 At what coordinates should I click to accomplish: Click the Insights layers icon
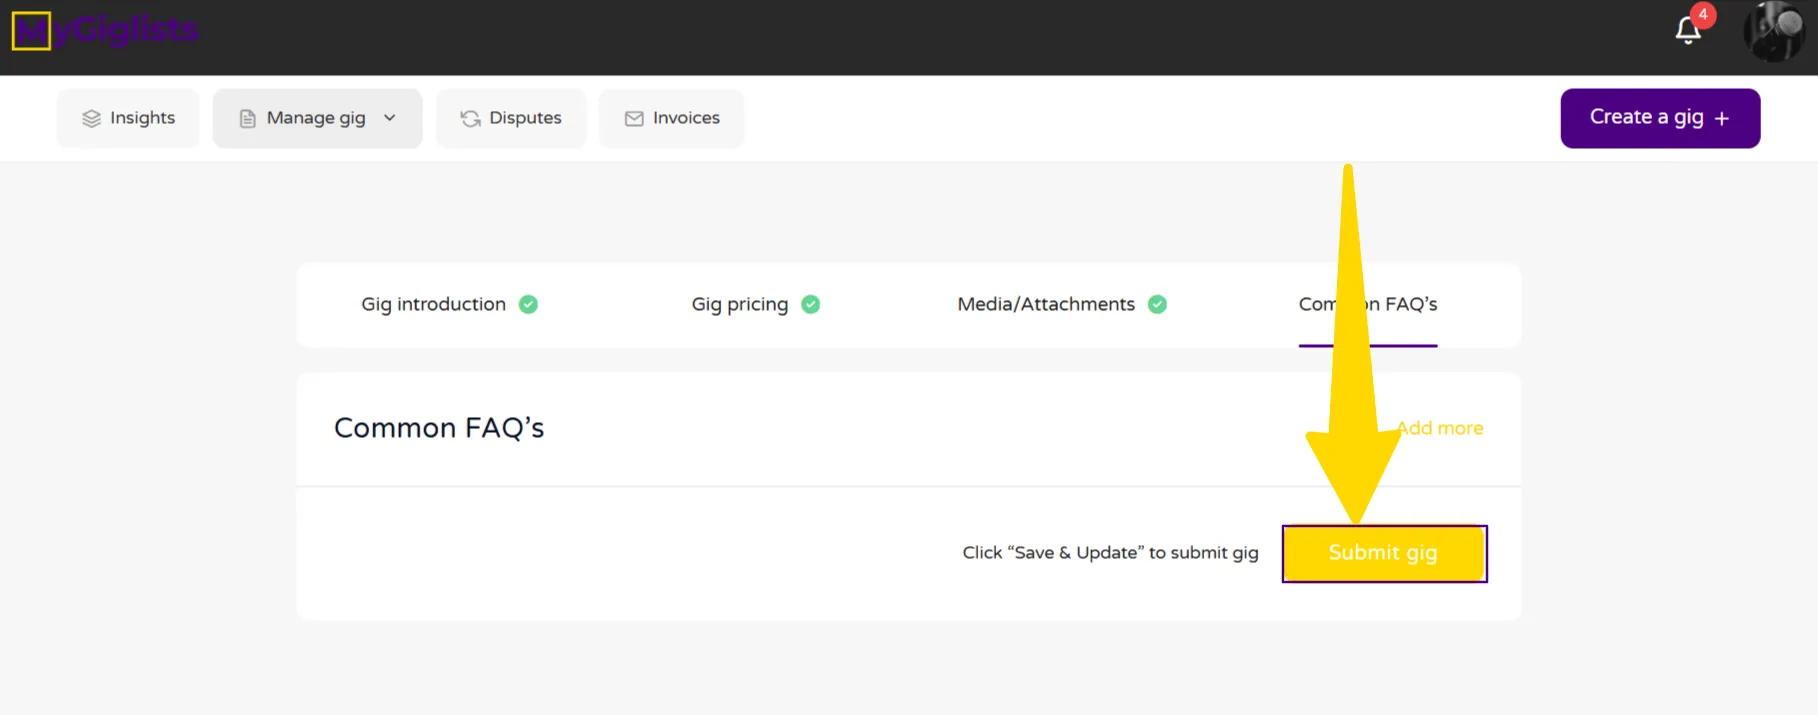(x=91, y=118)
